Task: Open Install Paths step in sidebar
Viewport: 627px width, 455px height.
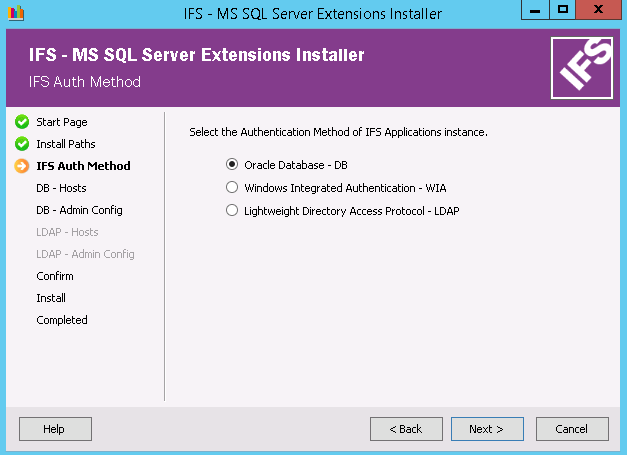Action: click(66, 144)
